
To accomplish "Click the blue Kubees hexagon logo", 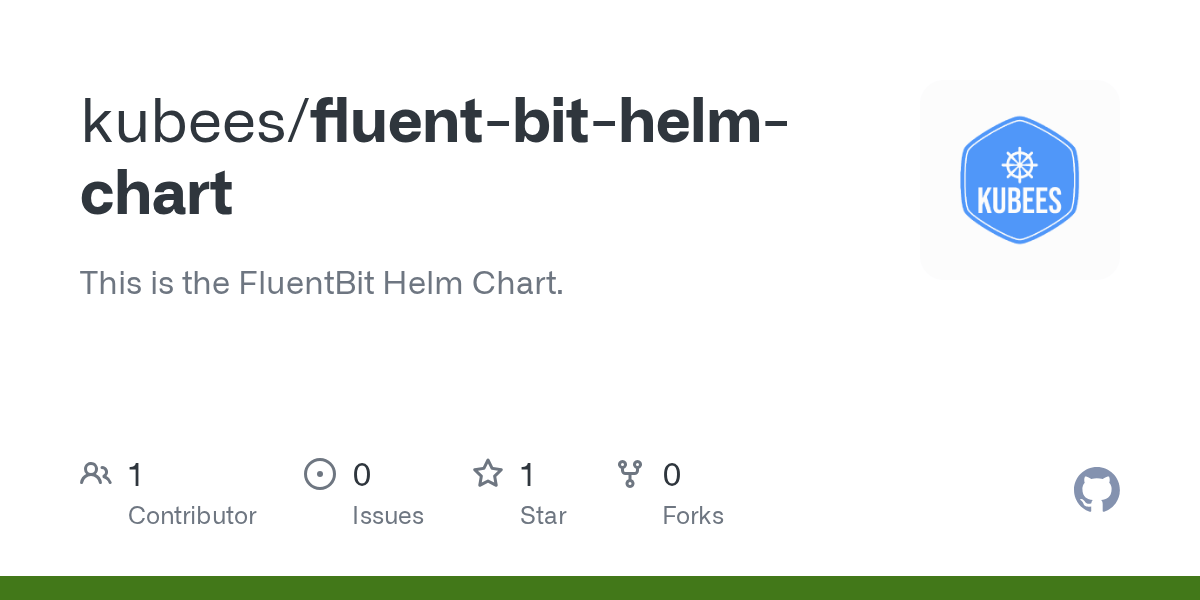I will 1019,180.
